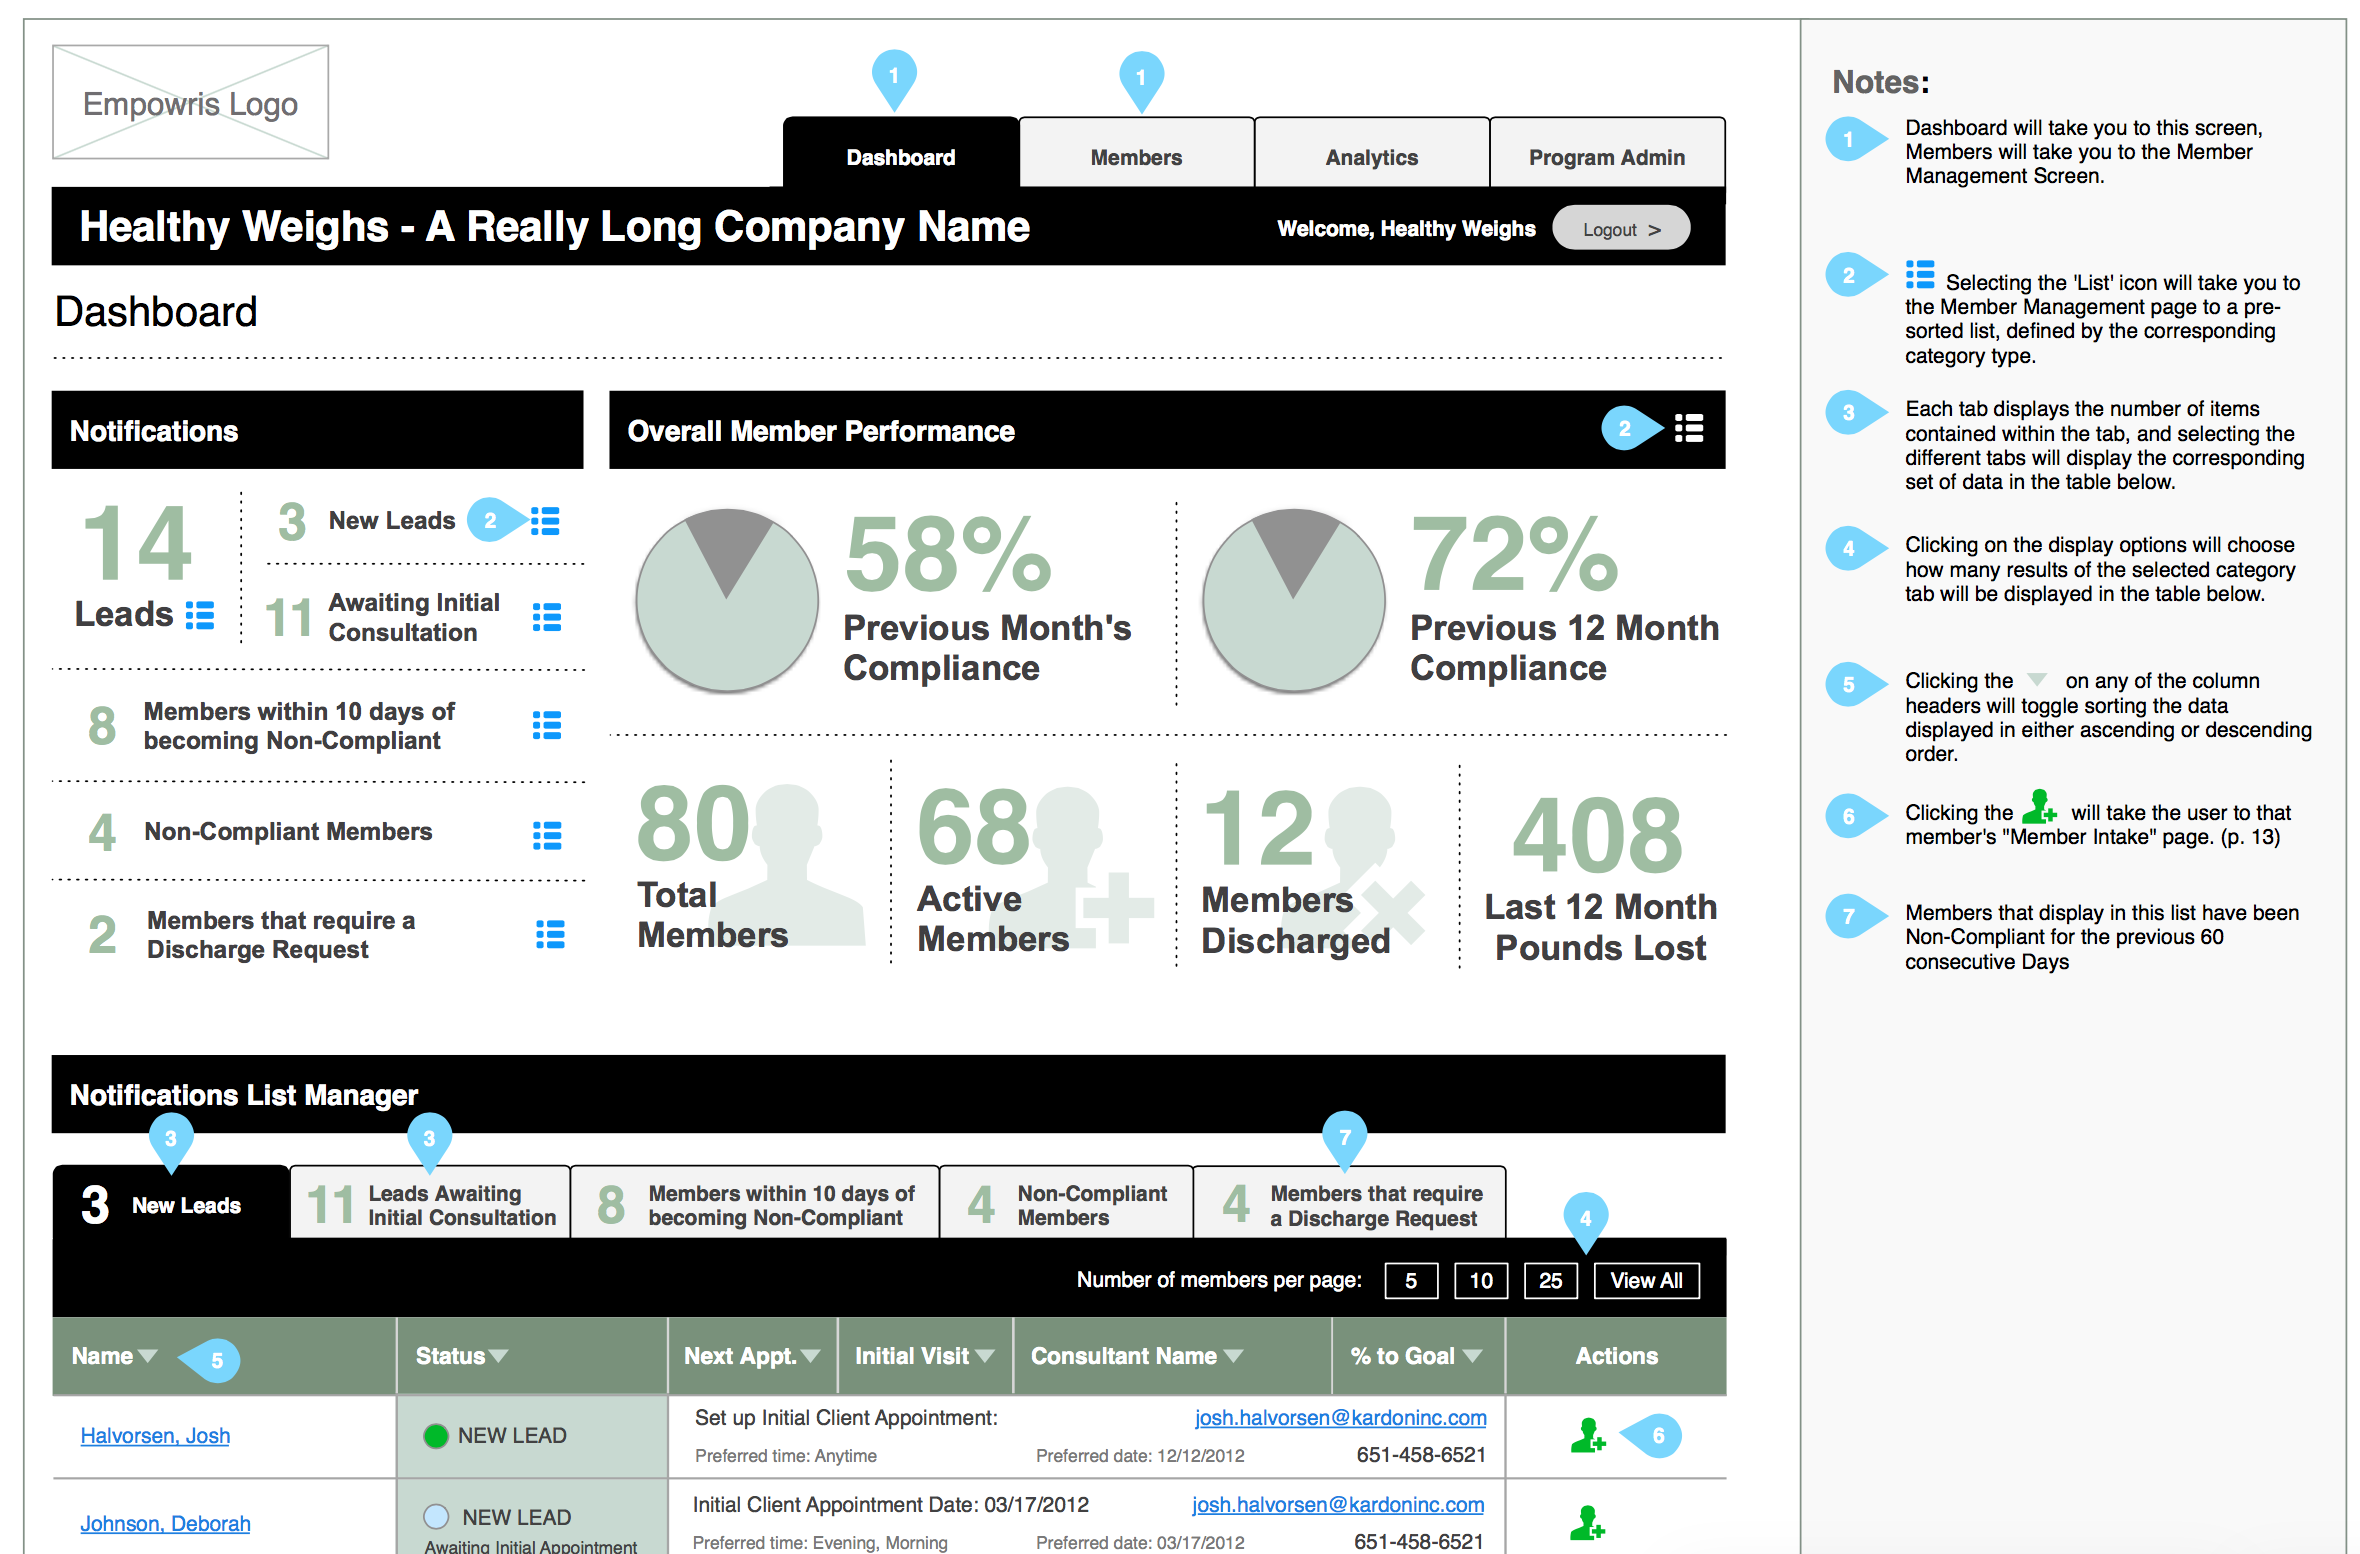Open list for Members that require Discharge Request

[550, 934]
